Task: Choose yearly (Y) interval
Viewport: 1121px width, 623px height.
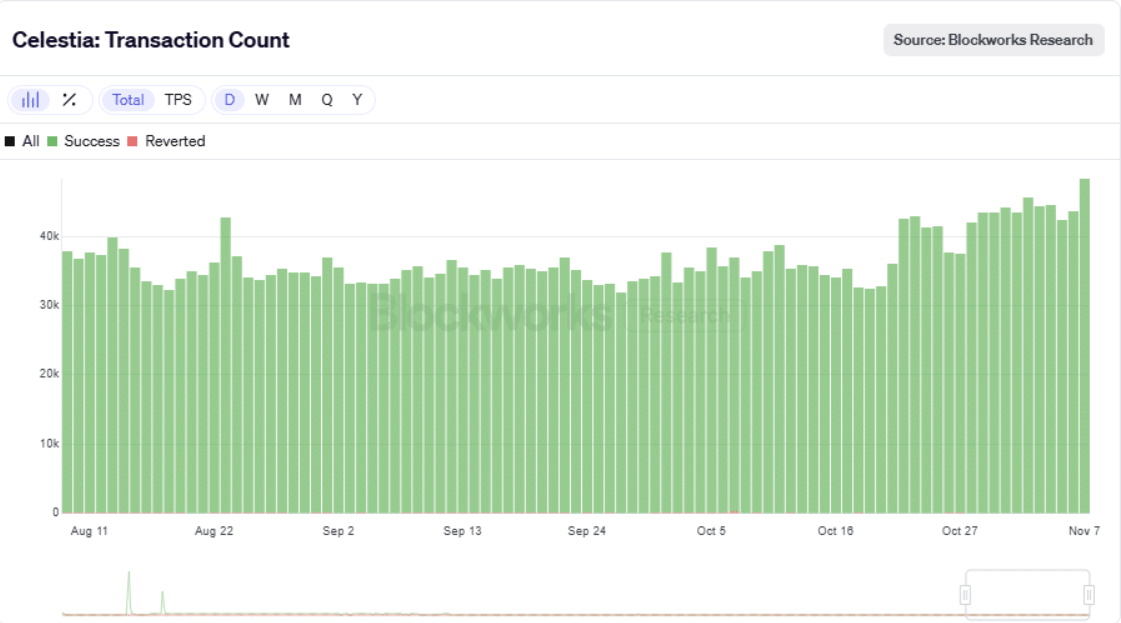Action: pos(357,100)
